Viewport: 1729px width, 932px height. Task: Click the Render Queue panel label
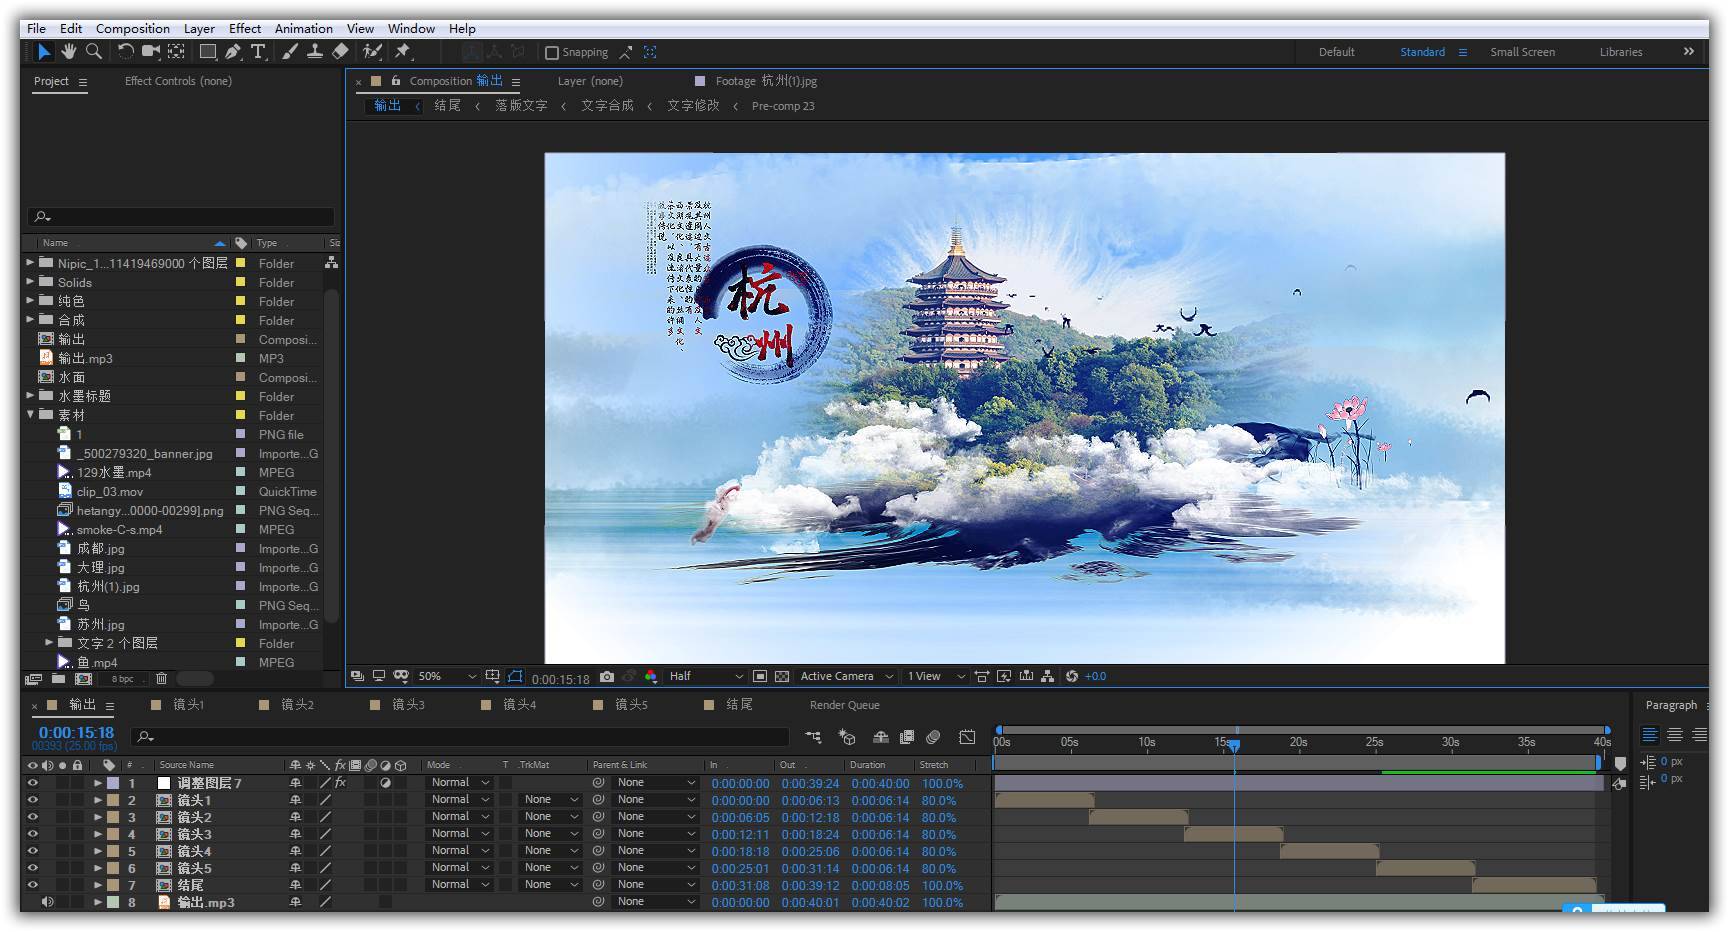pos(844,705)
